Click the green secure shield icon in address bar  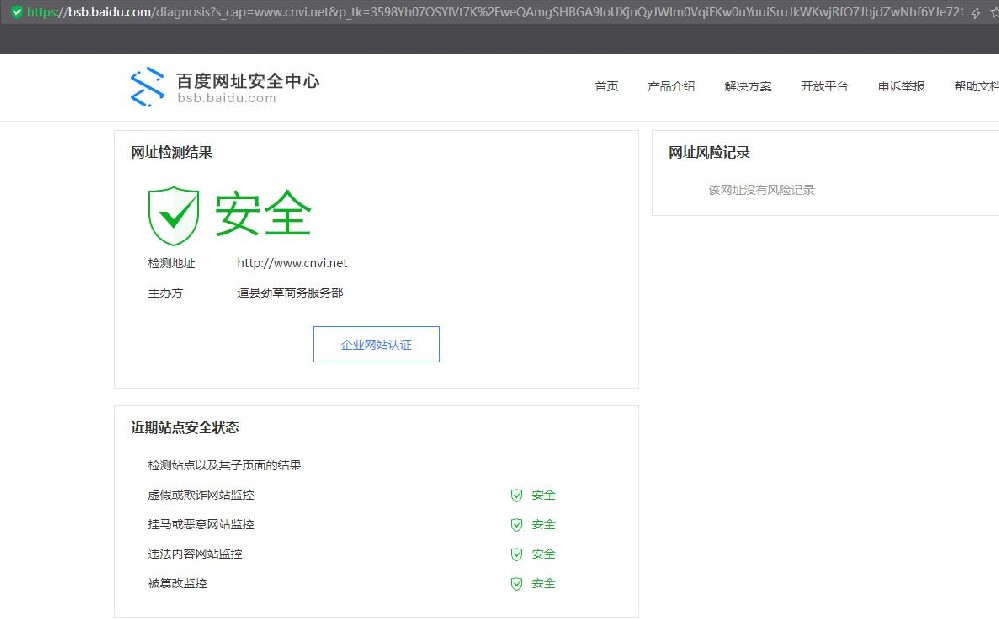tap(17, 11)
